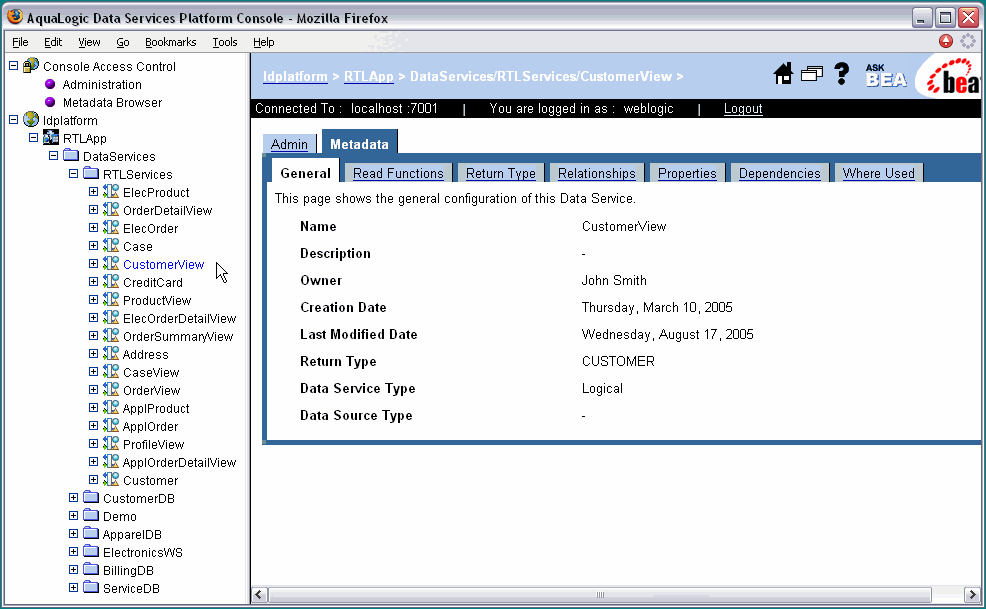Click the CustomerView data service icon
This screenshot has width=986, height=609.
pyautogui.click(x=111, y=264)
